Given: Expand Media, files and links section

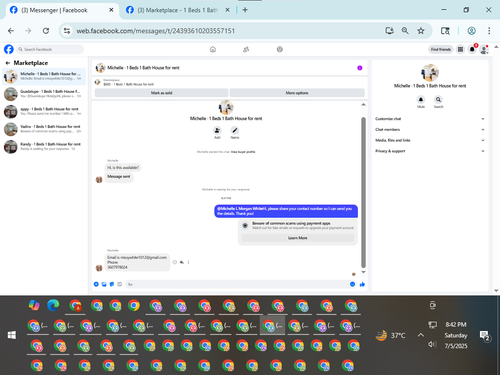Looking at the screenshot, I should point(429,140).
